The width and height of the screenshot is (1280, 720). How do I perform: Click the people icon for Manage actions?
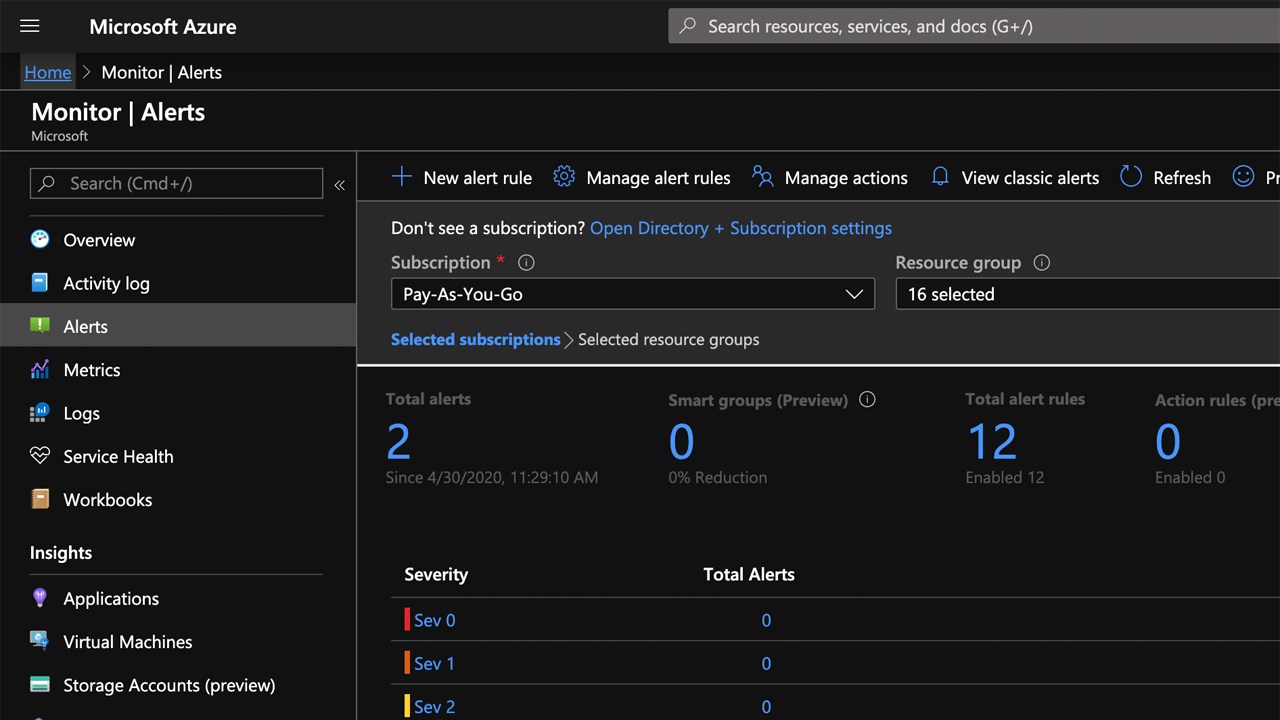click(x=763, y=177)
